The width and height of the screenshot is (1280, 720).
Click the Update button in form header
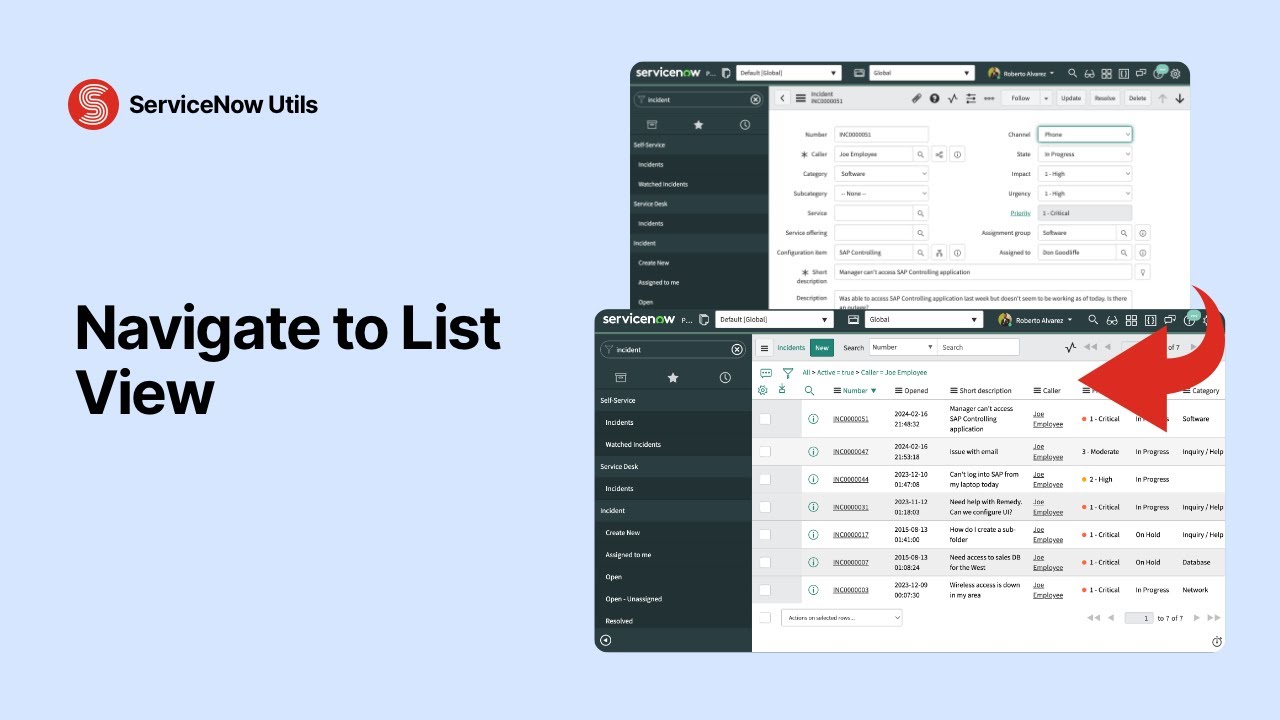tap(1071, 98)
